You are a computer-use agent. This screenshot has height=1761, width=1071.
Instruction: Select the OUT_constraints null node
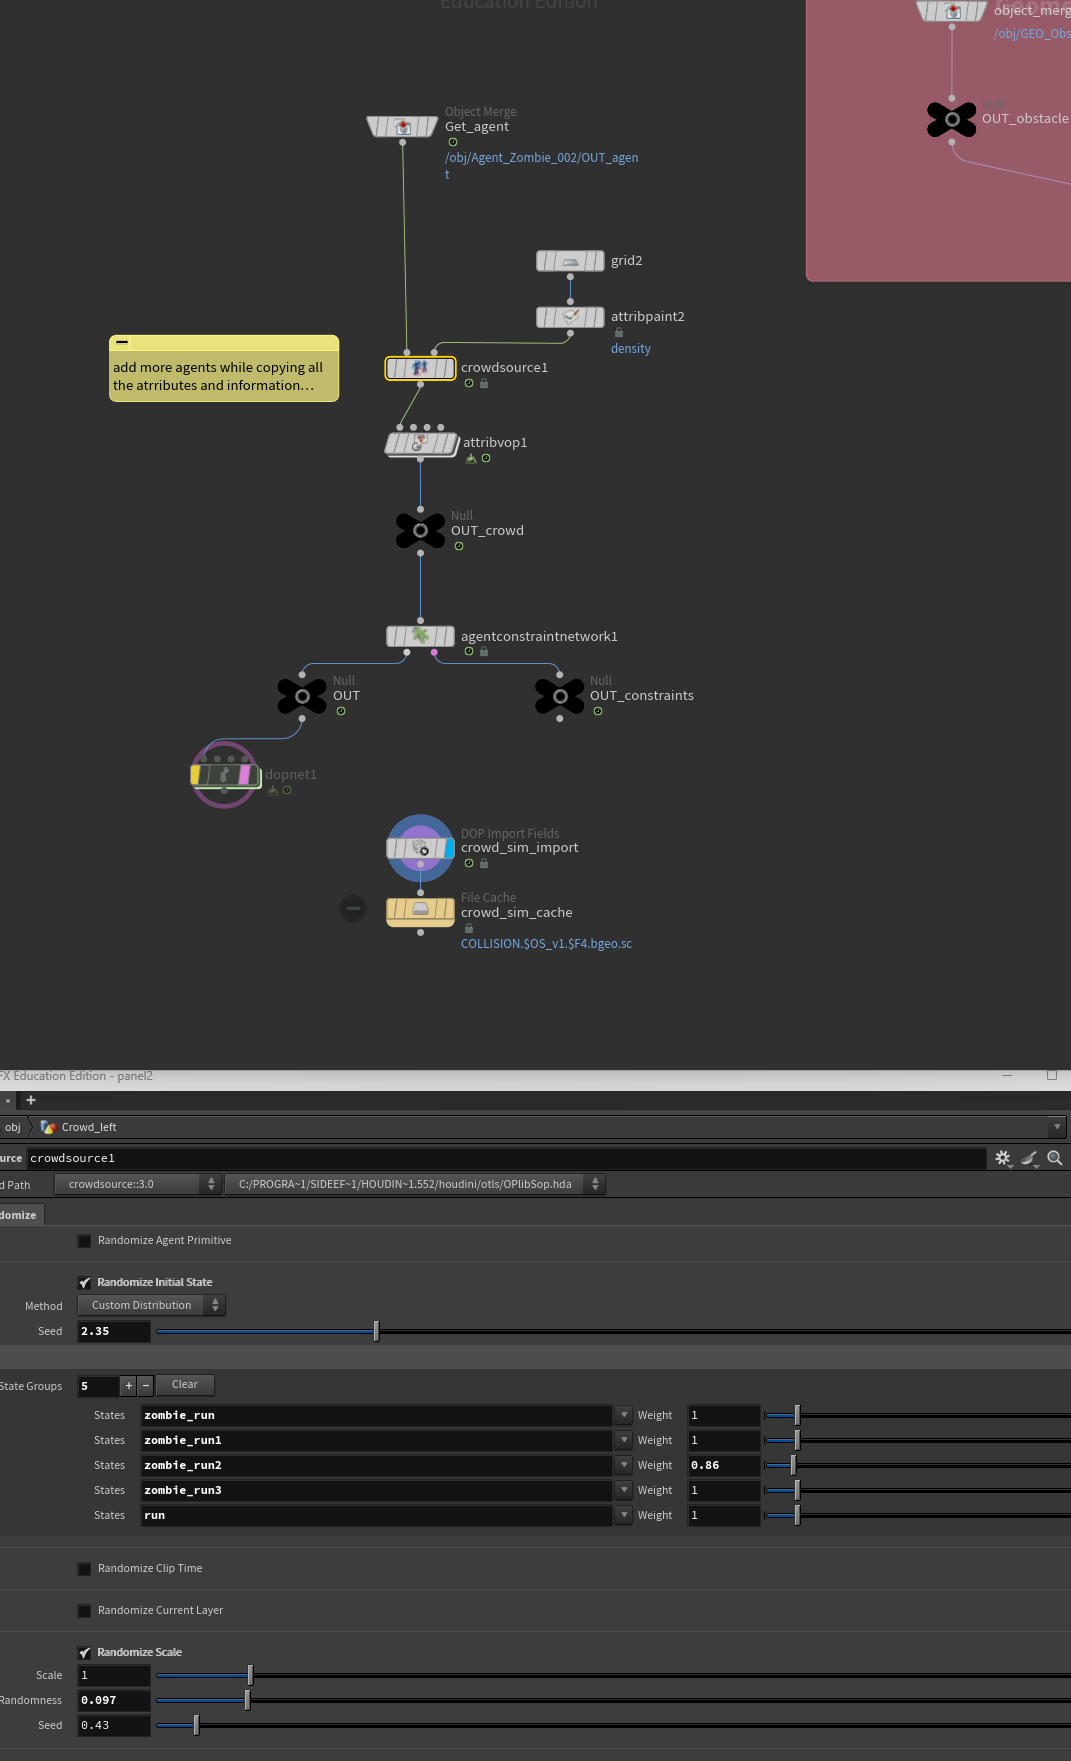pos(560,695)
